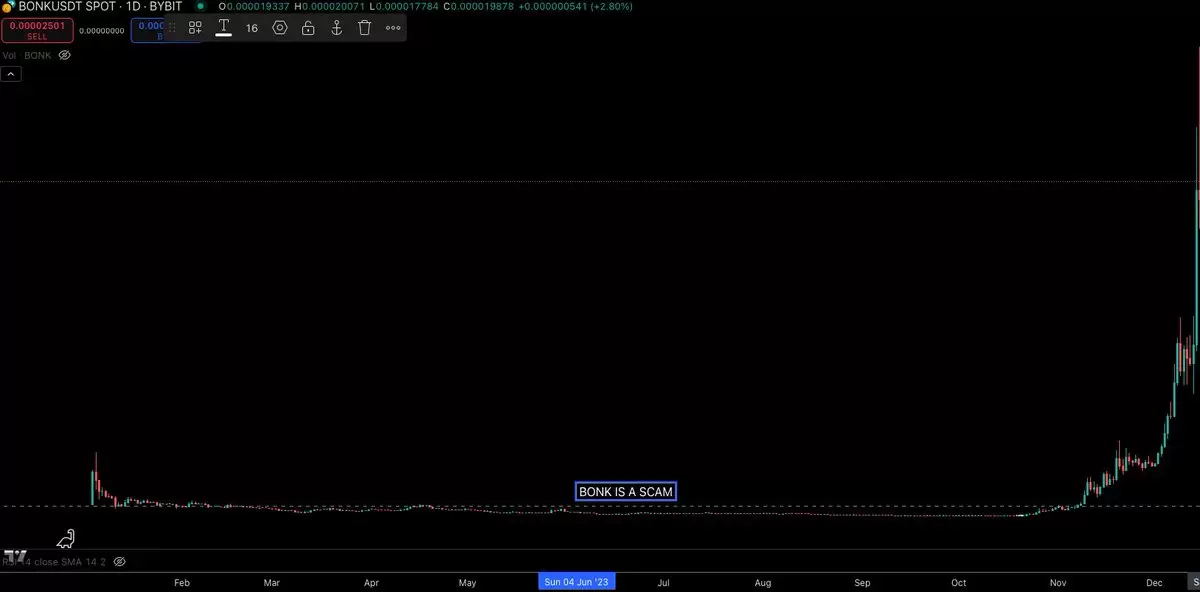Screen dimensions: 1200x592
Task: Open the text color tool in floating toolbar
Action: tap(224, 28)
